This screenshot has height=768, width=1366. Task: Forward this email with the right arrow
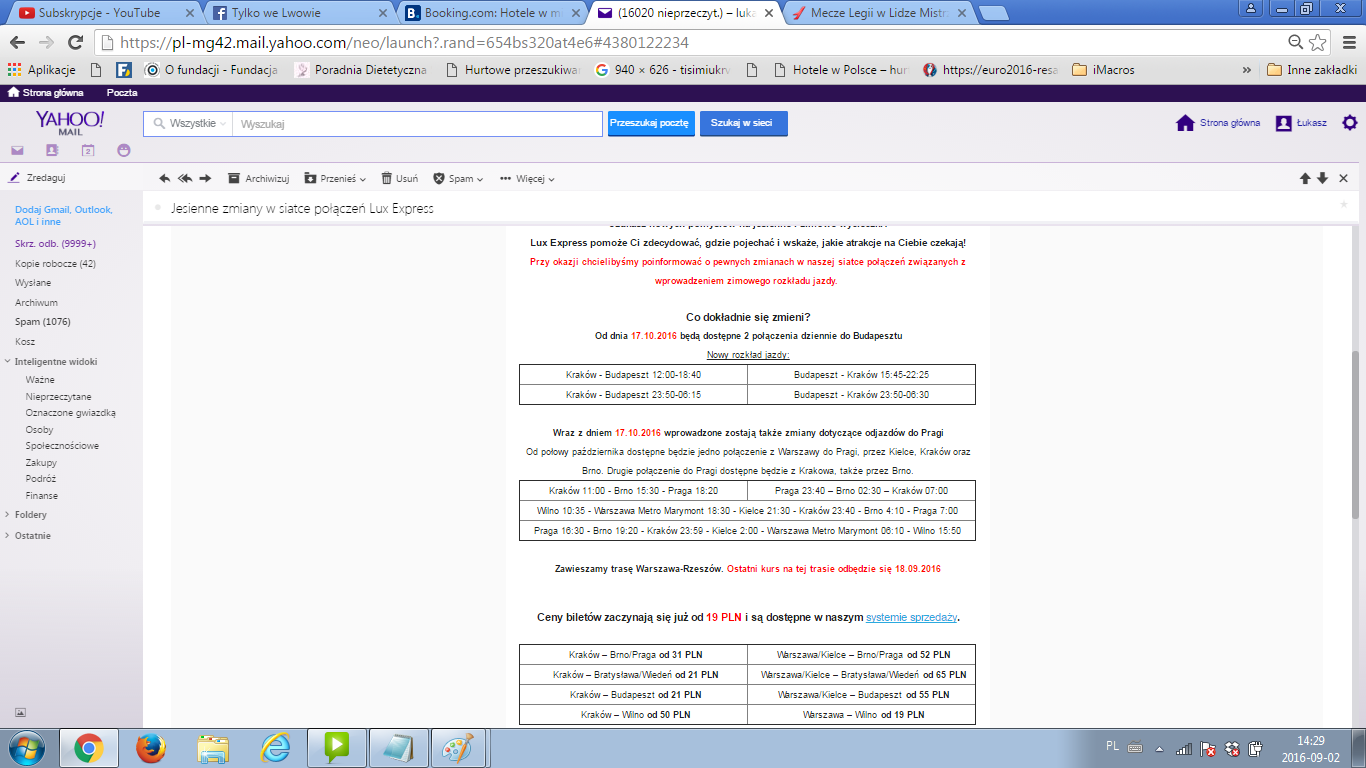(x=205, y=178)
